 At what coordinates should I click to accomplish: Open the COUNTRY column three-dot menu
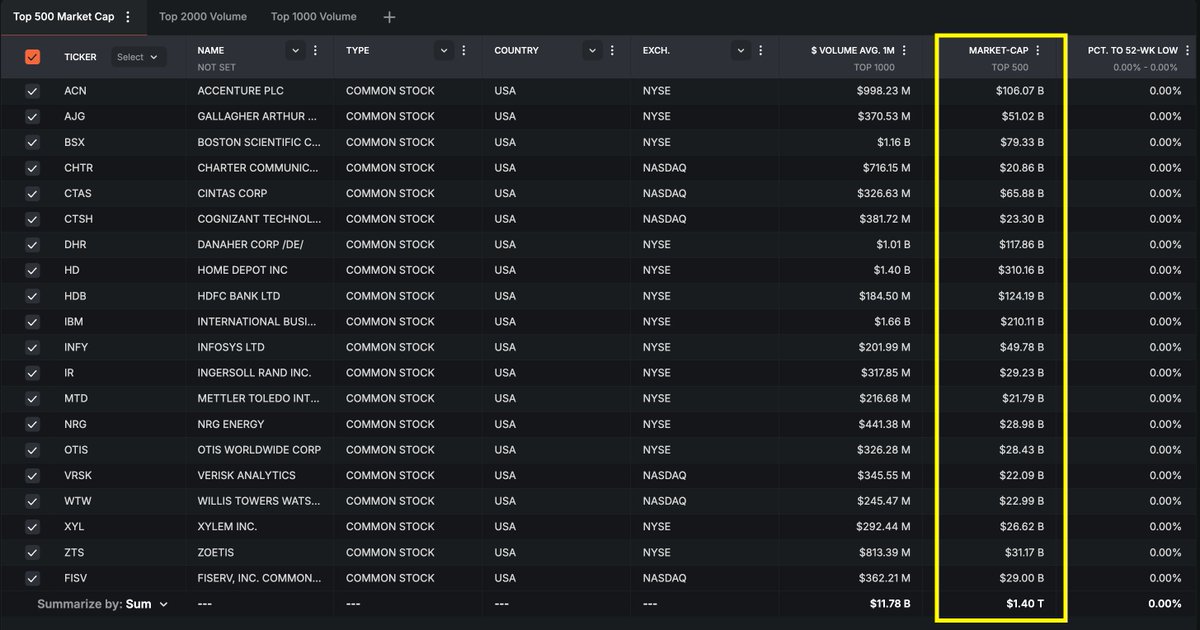[x=614, y=50]
